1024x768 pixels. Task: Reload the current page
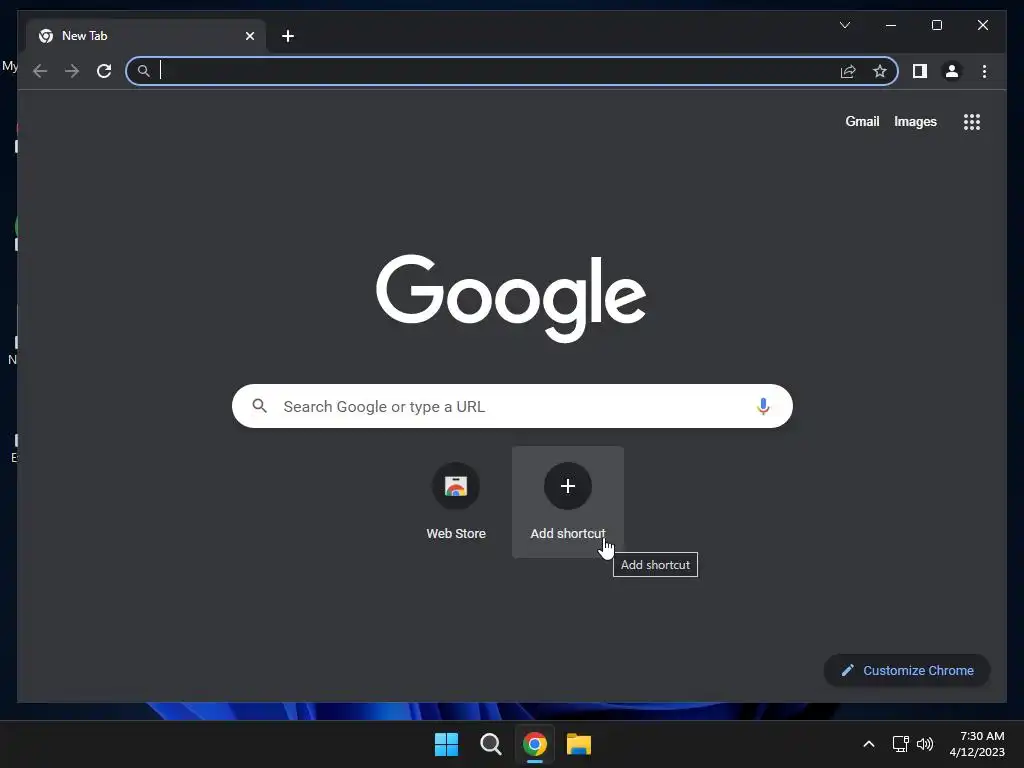104,71
